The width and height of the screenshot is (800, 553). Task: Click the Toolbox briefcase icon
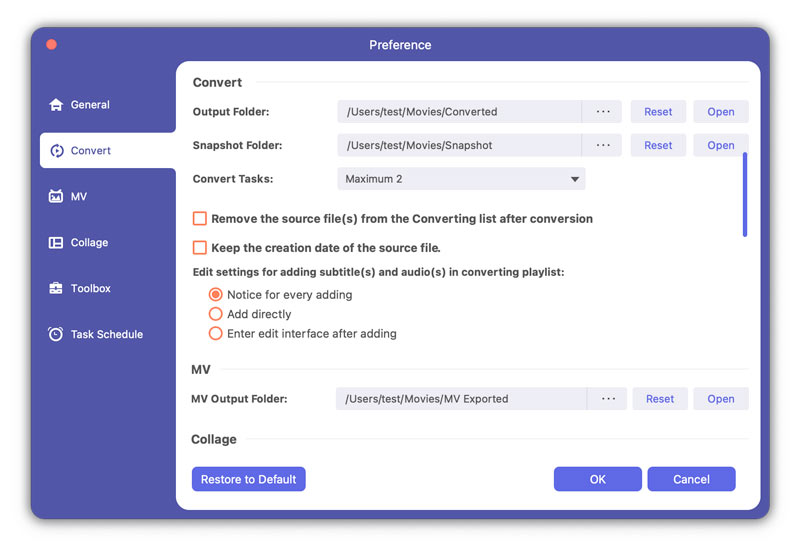coord(56,289)
